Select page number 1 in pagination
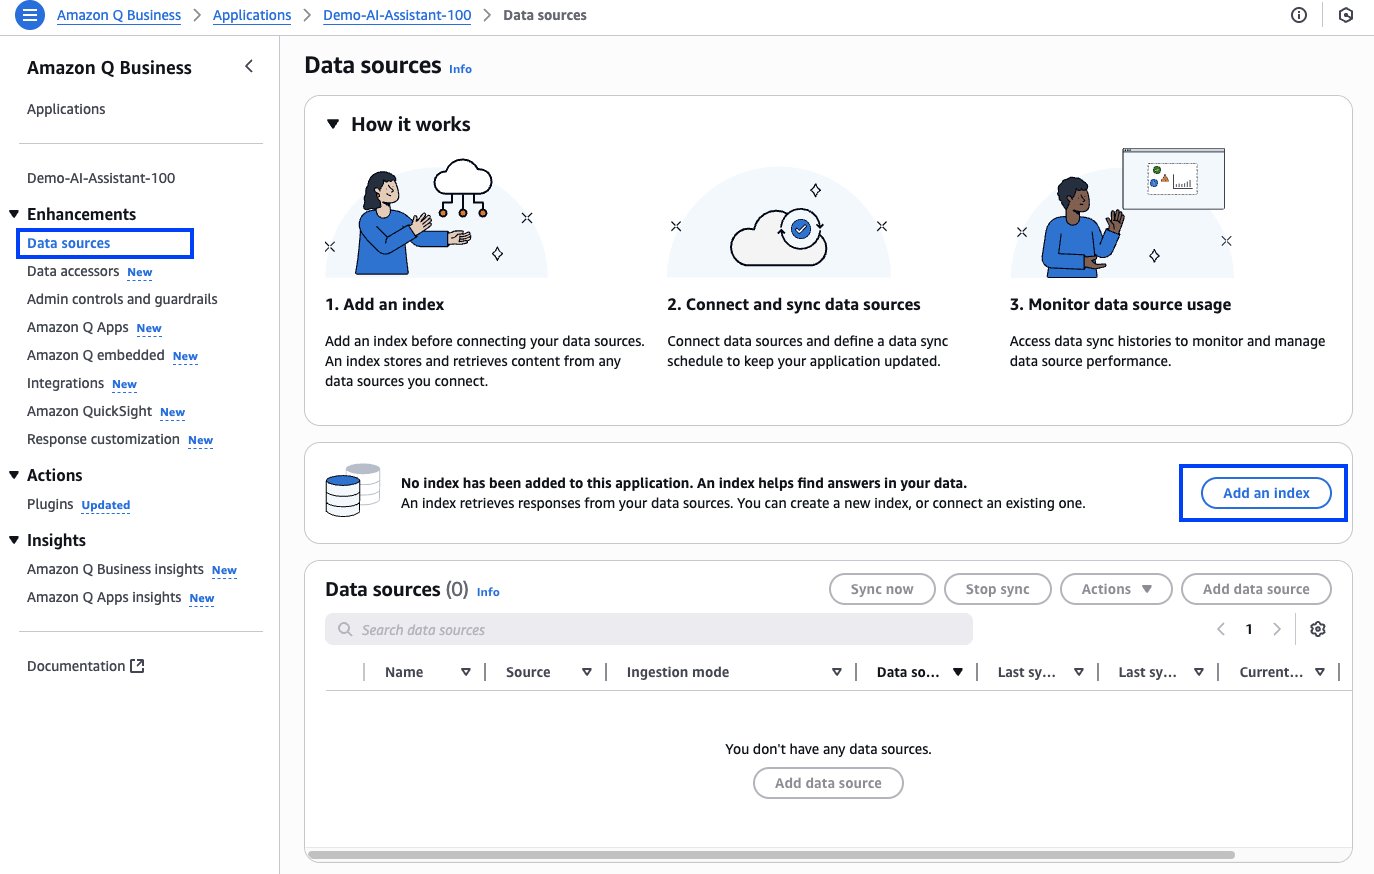 (1249, 629)
